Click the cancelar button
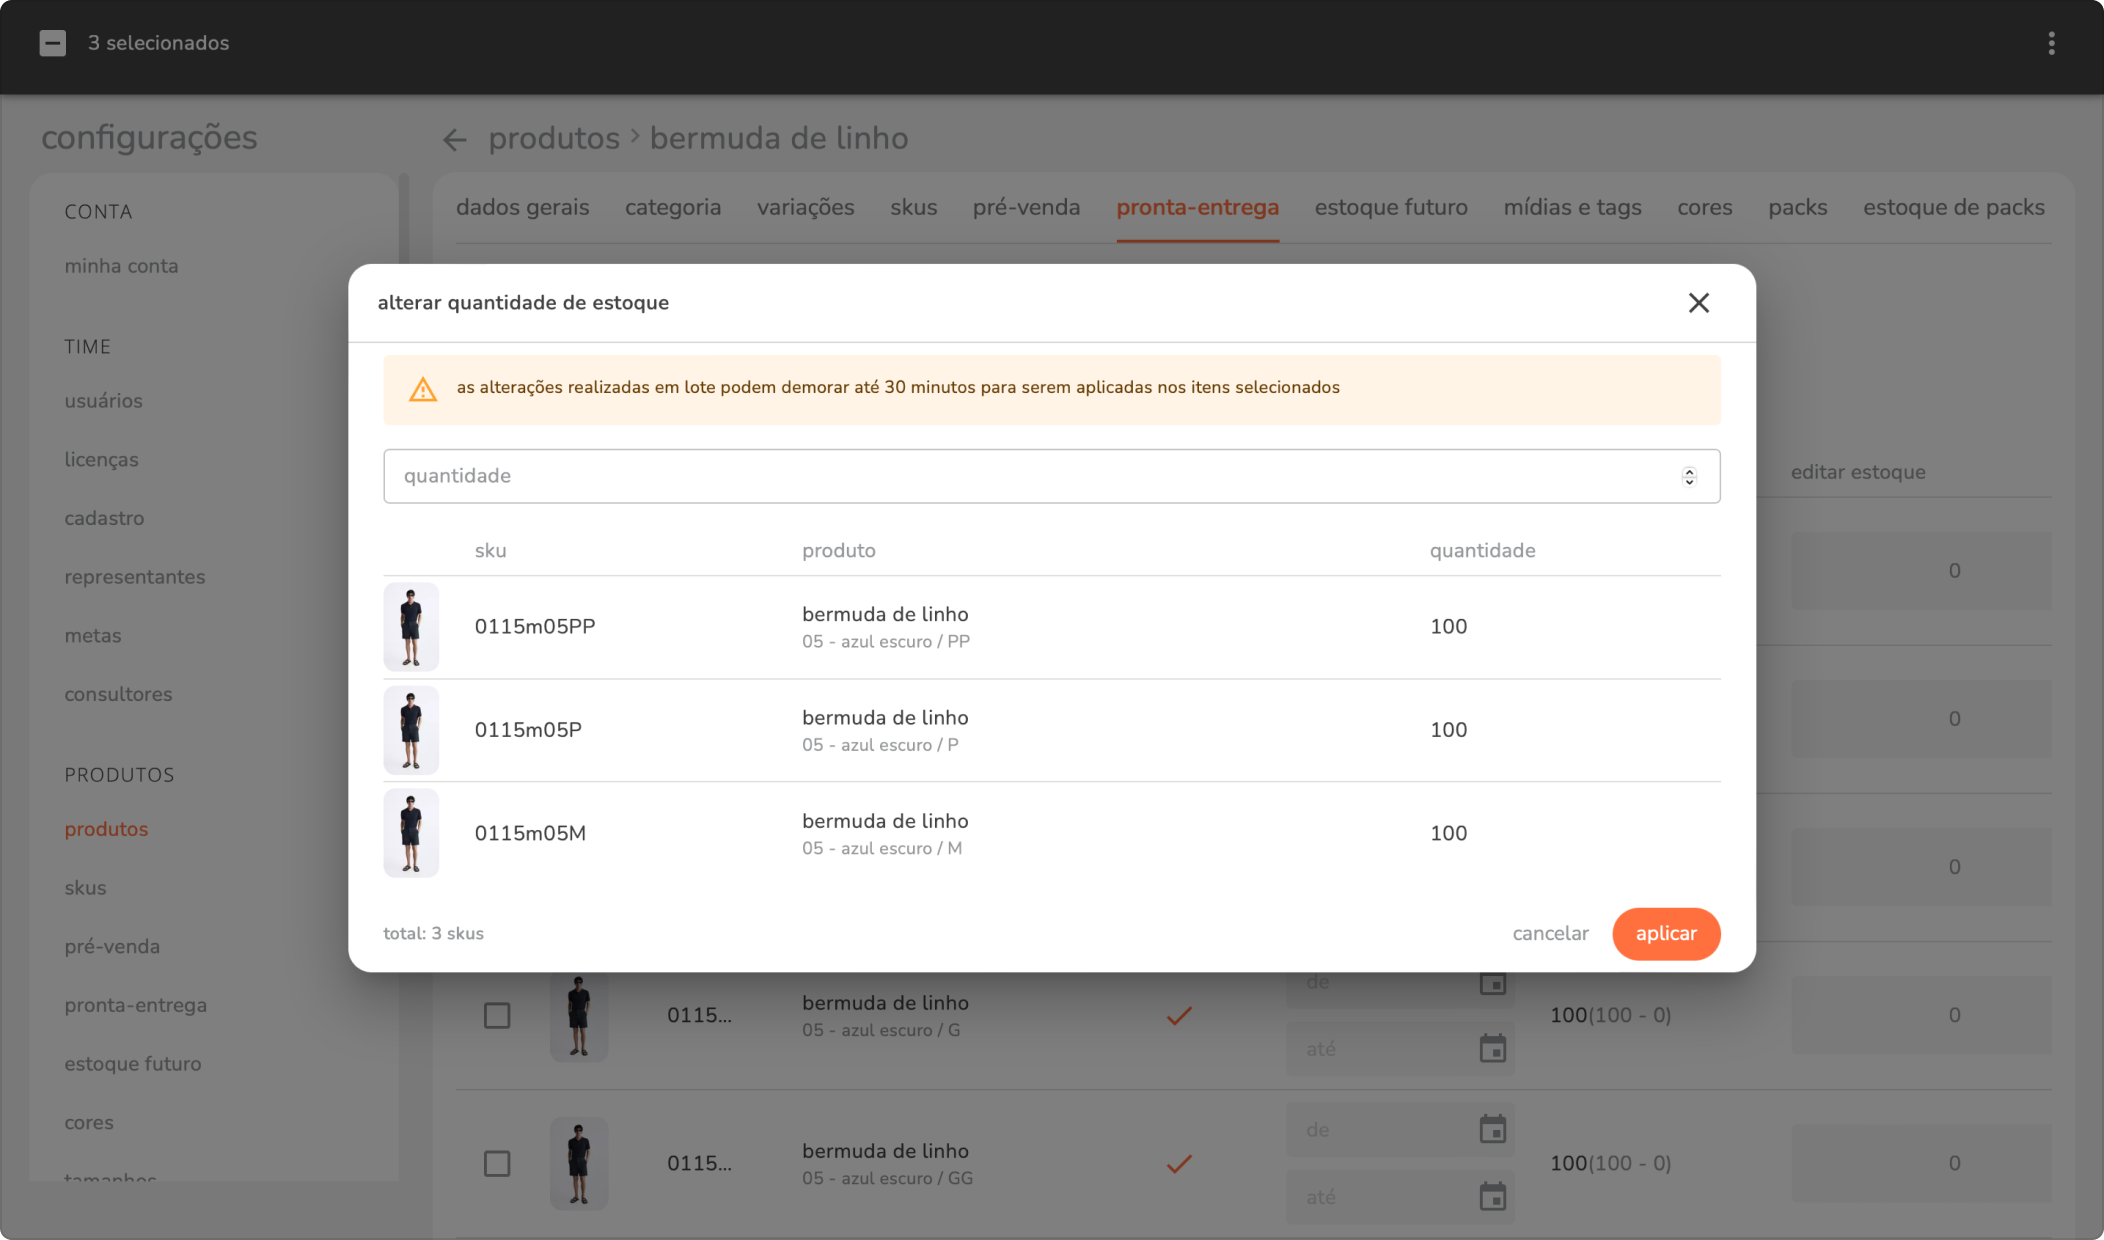Screen dimensions: 2104x1240 point(1550,934)
